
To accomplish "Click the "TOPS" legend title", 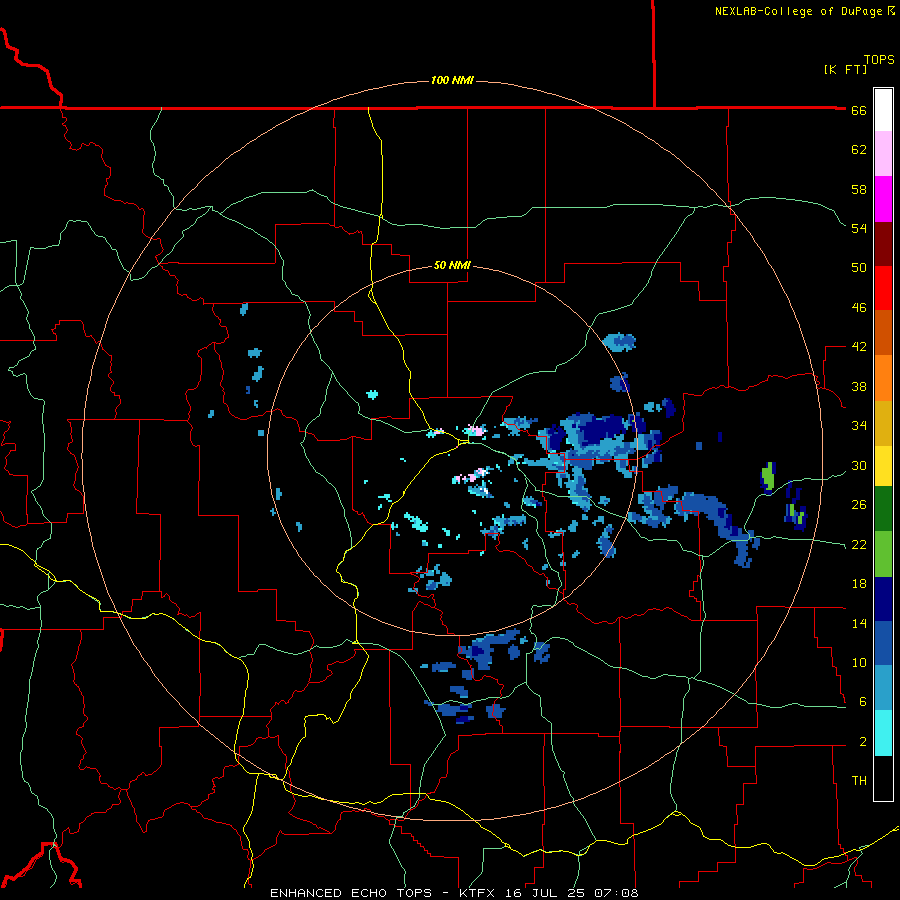I will coord(879,59).
